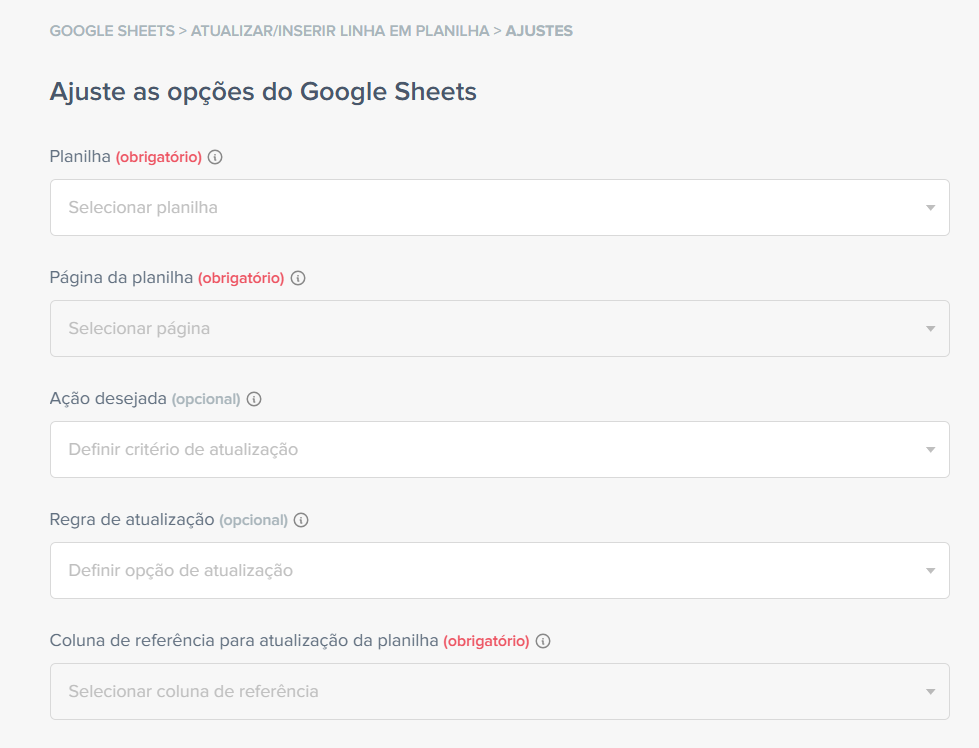Click the info icon next to Página da planilha
Image resolution: width=979 pixels, height=748 pixels.
point(298,278)
